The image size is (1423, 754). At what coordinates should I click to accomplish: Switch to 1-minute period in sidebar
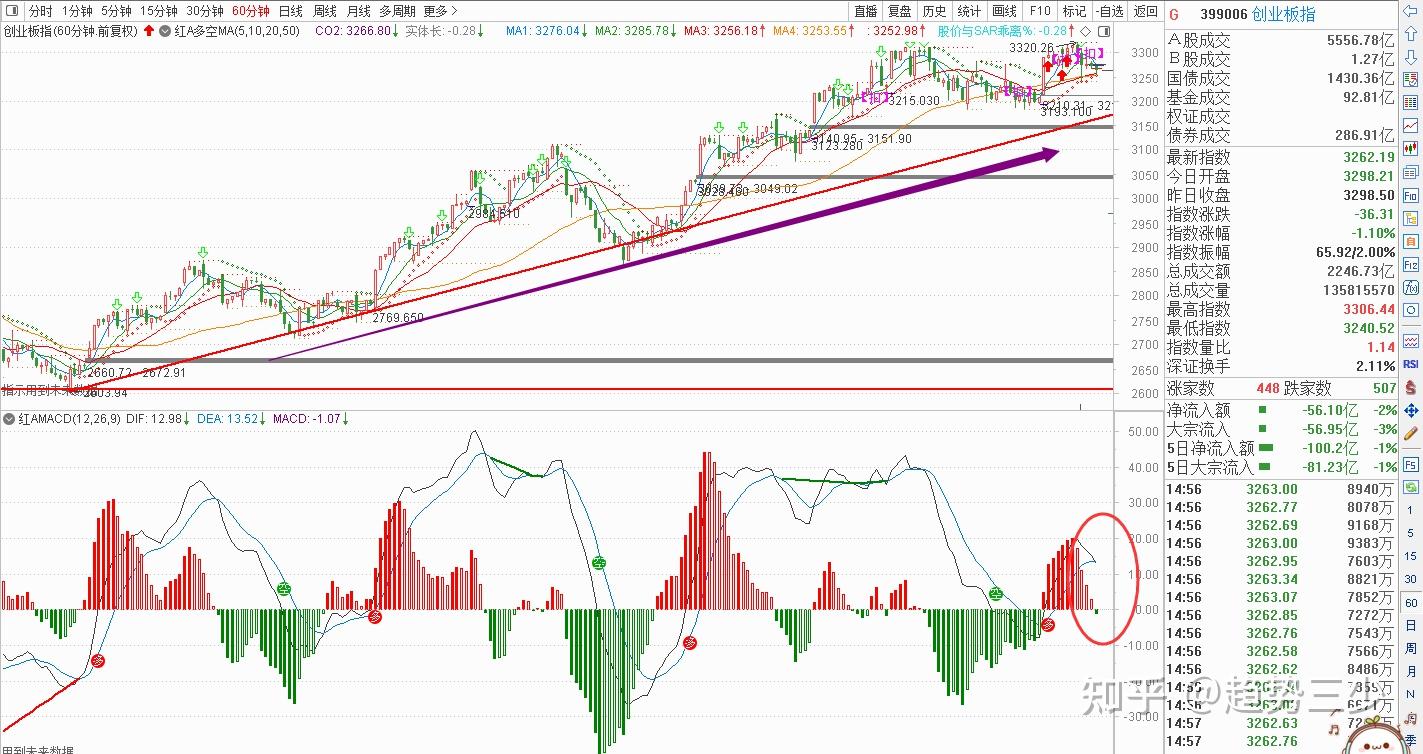(1410, 510)
